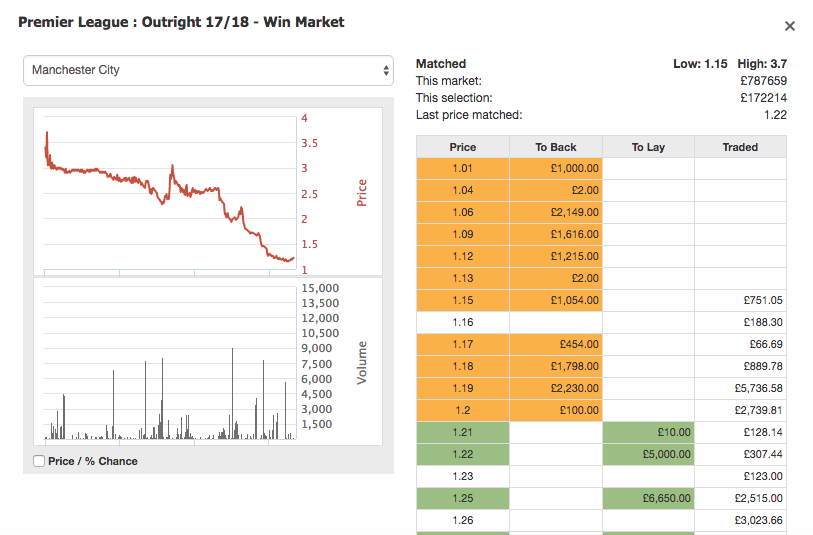Click the dropdown arrows on team selector
This screenshot has width=813, height=535.
[x=386, y=70]
